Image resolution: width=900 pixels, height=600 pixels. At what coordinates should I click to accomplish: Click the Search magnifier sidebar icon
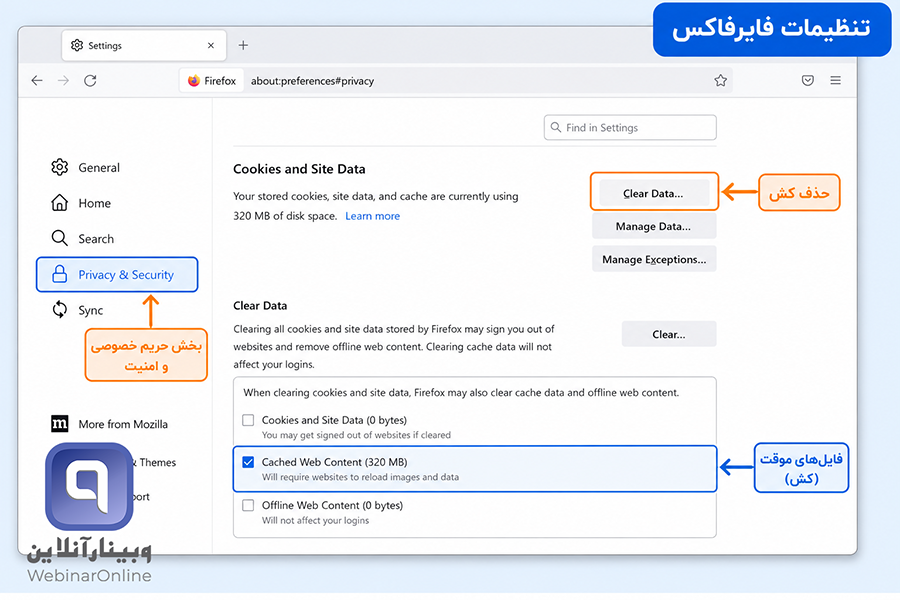pyautogui.click(x=60, y=238)
